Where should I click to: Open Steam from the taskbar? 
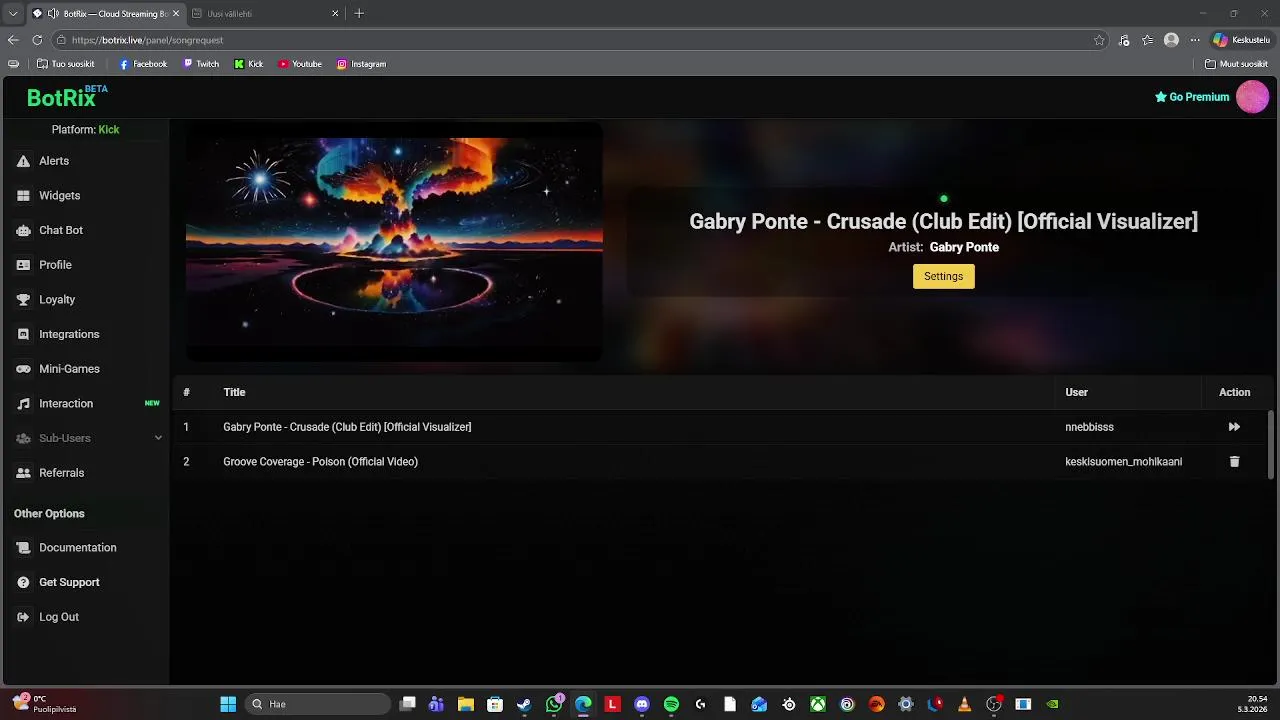click(524, 704)
